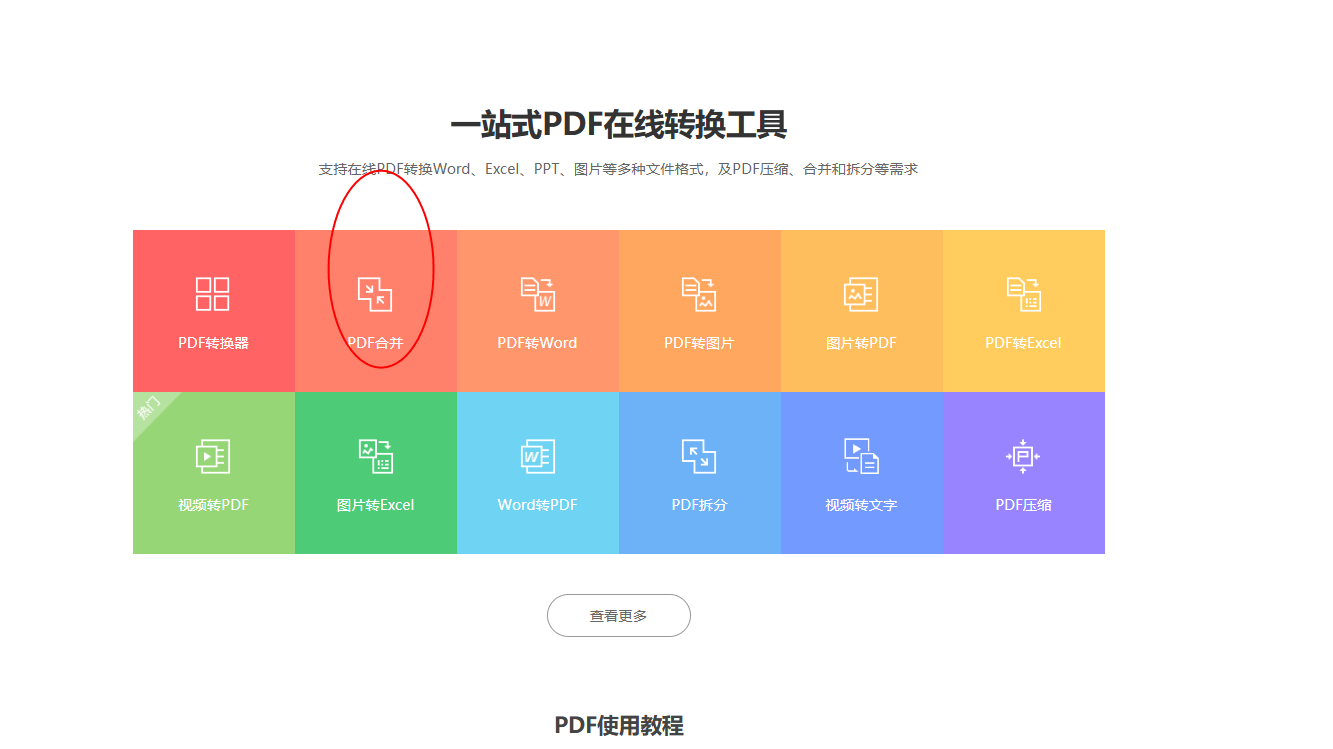Select the PDF合并 merge icon
1333x749 pixels.
coord(375,294)
